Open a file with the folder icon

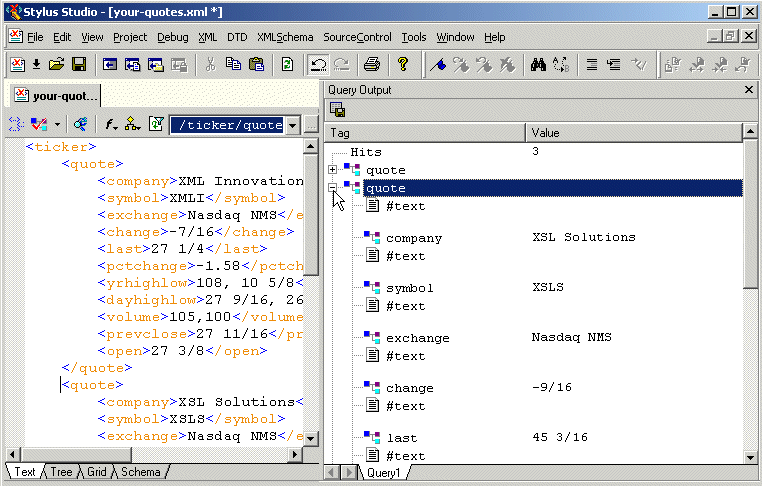57,65
